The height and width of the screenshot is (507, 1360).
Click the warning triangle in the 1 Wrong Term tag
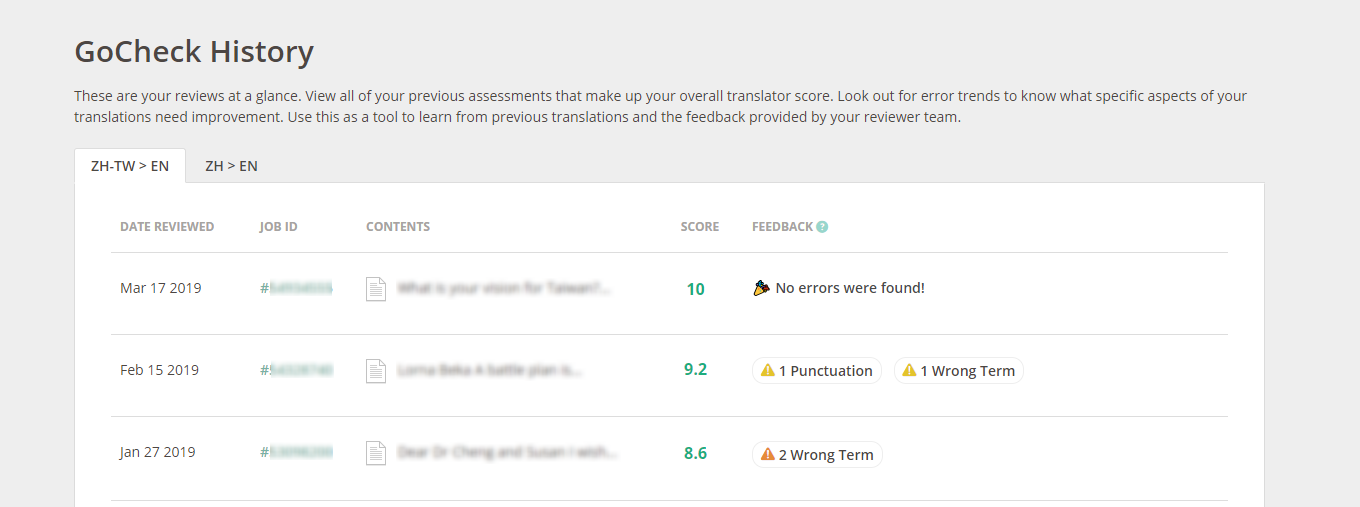coord(909,370)
